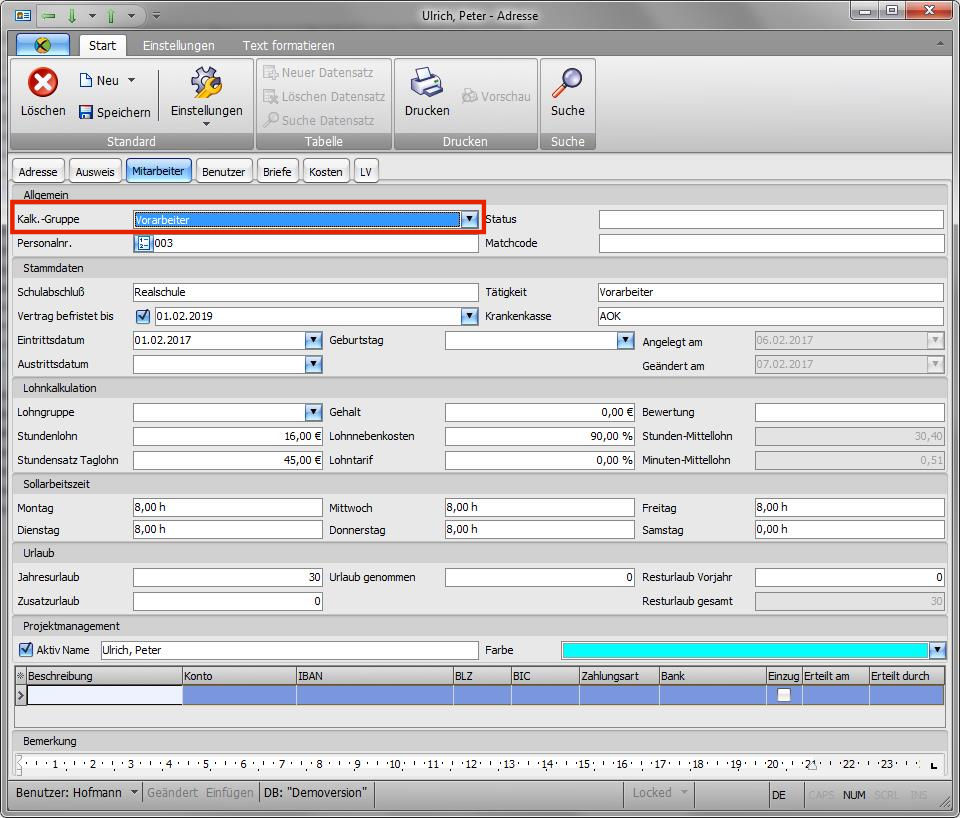Screen dimensions: 960x818
Task: Expand the Locked dropdown in status bar
Action: tap(683, 792)
